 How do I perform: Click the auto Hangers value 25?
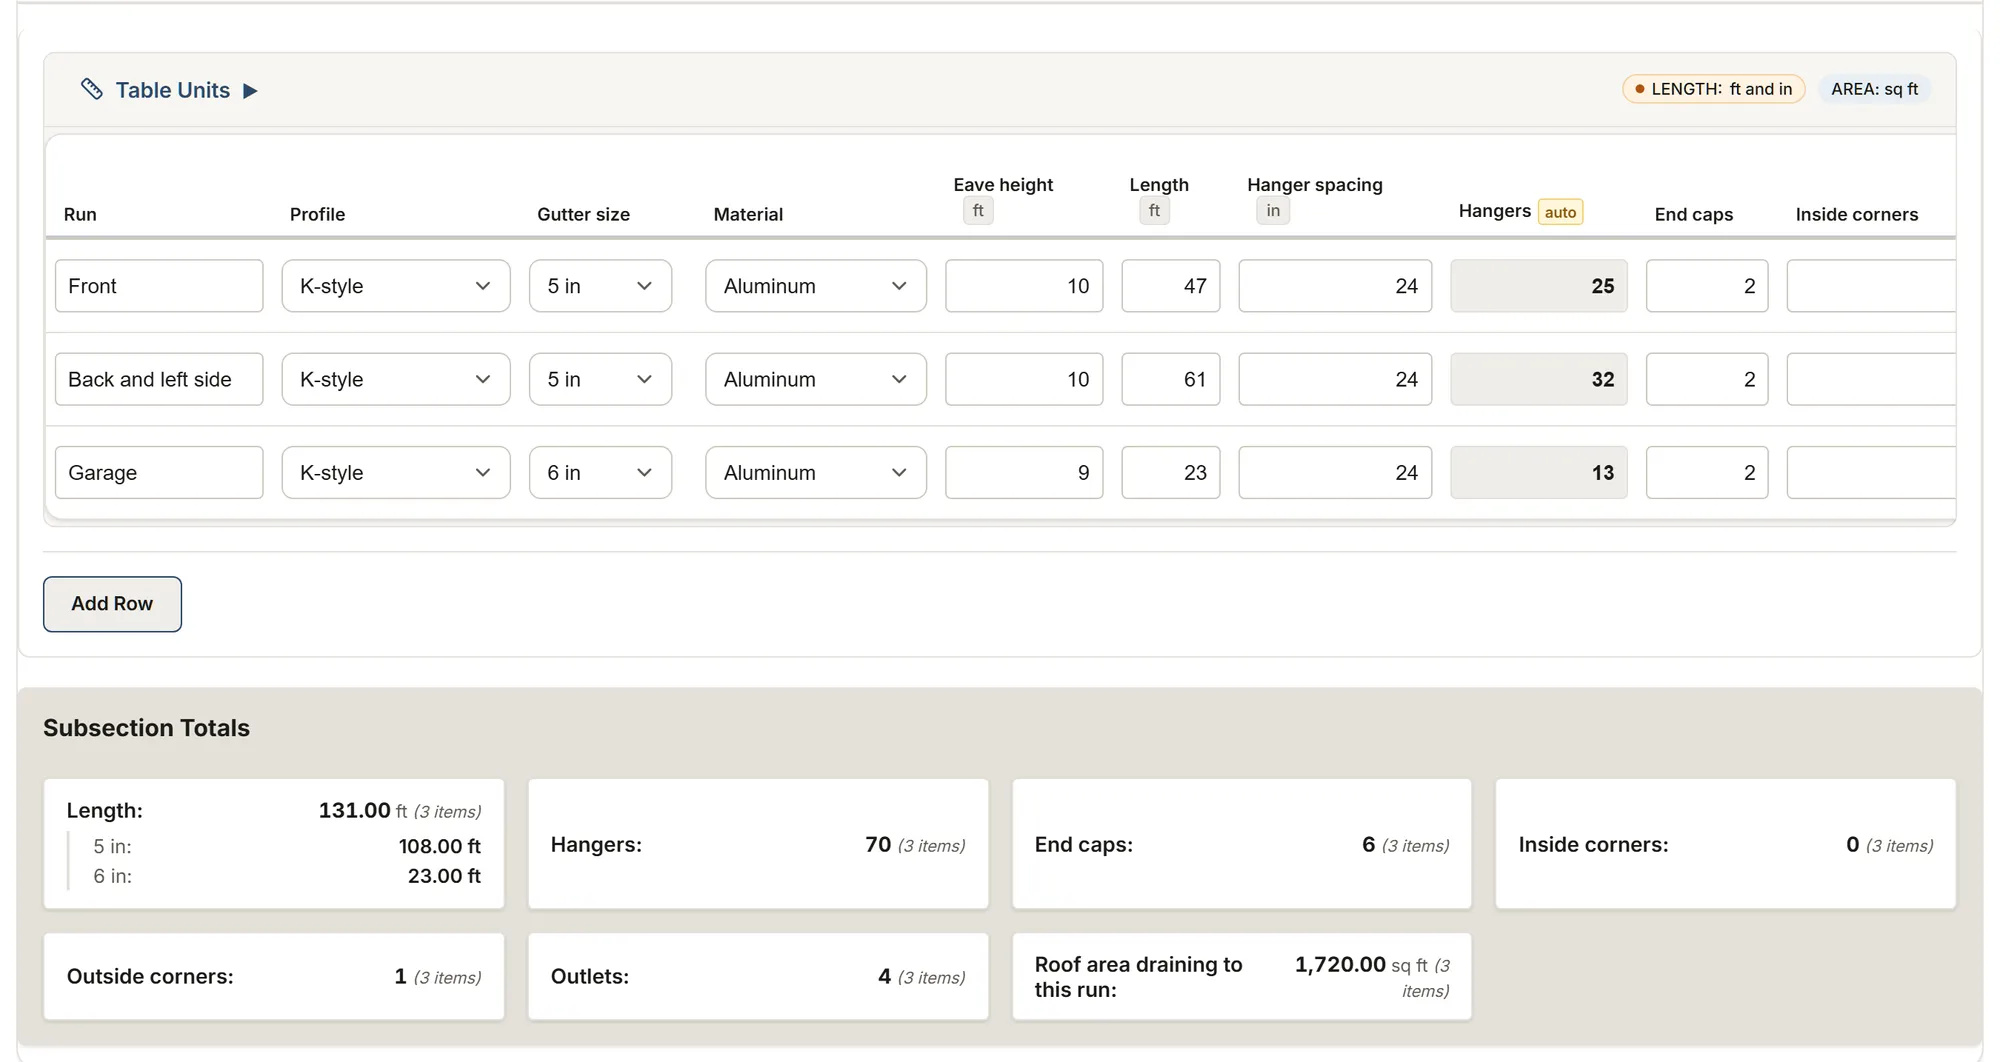[1539, 286]
